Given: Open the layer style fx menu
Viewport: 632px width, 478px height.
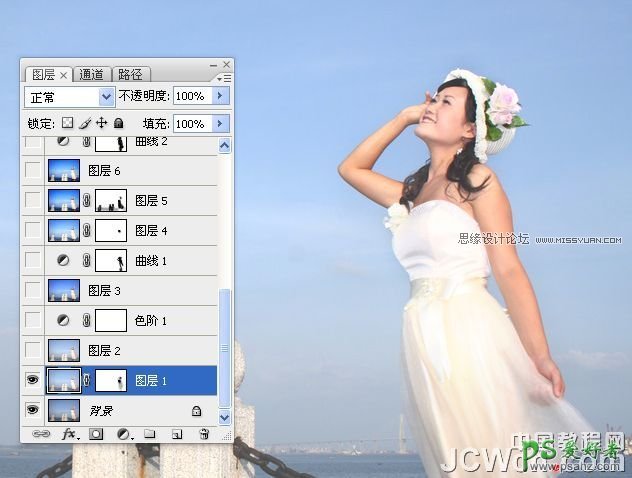Looking at the screenshot, I should (69, 434).
